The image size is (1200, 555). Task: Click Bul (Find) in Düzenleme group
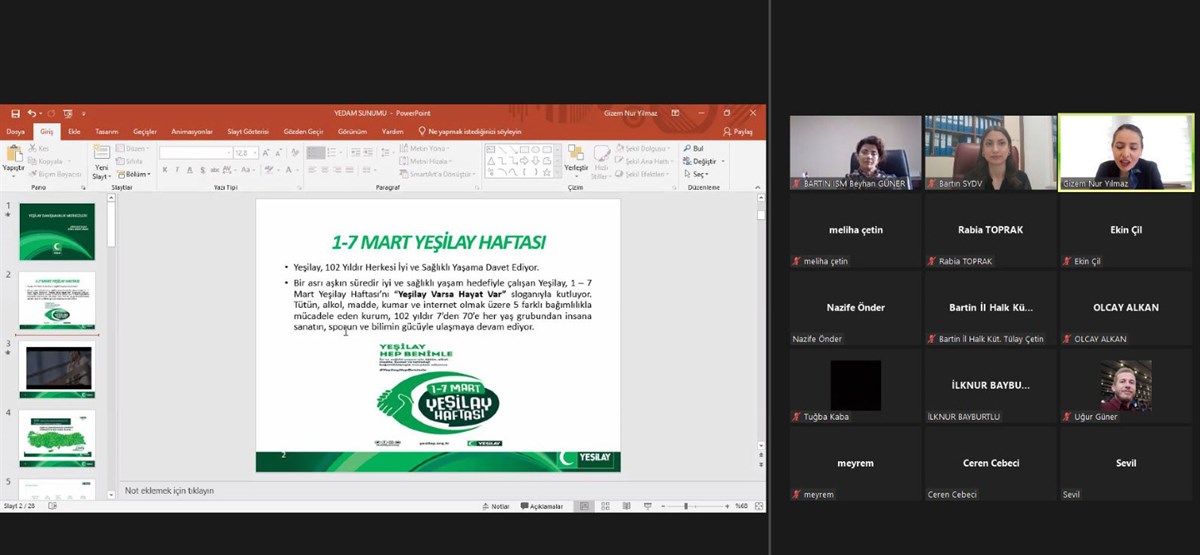[693, 148]
